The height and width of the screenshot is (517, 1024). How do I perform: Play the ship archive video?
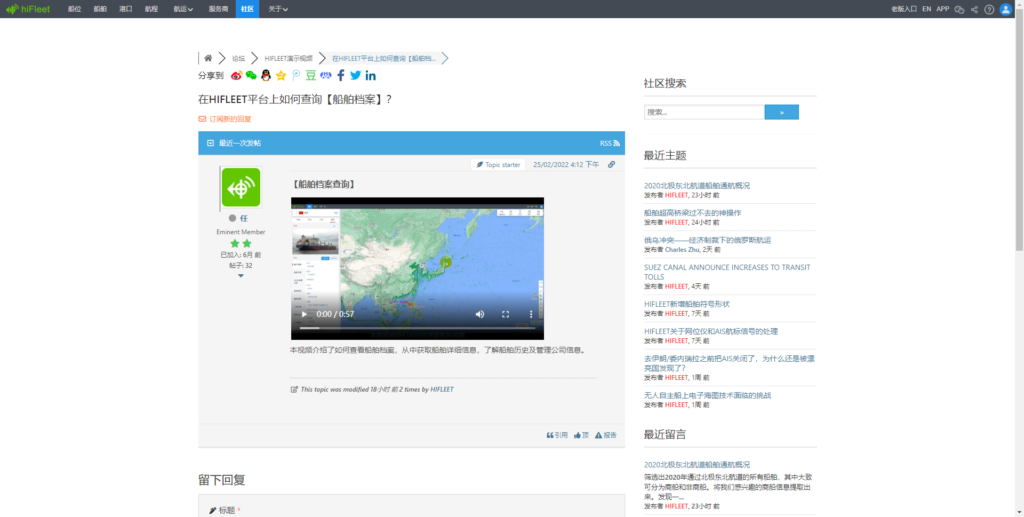[x=304, y=314]
